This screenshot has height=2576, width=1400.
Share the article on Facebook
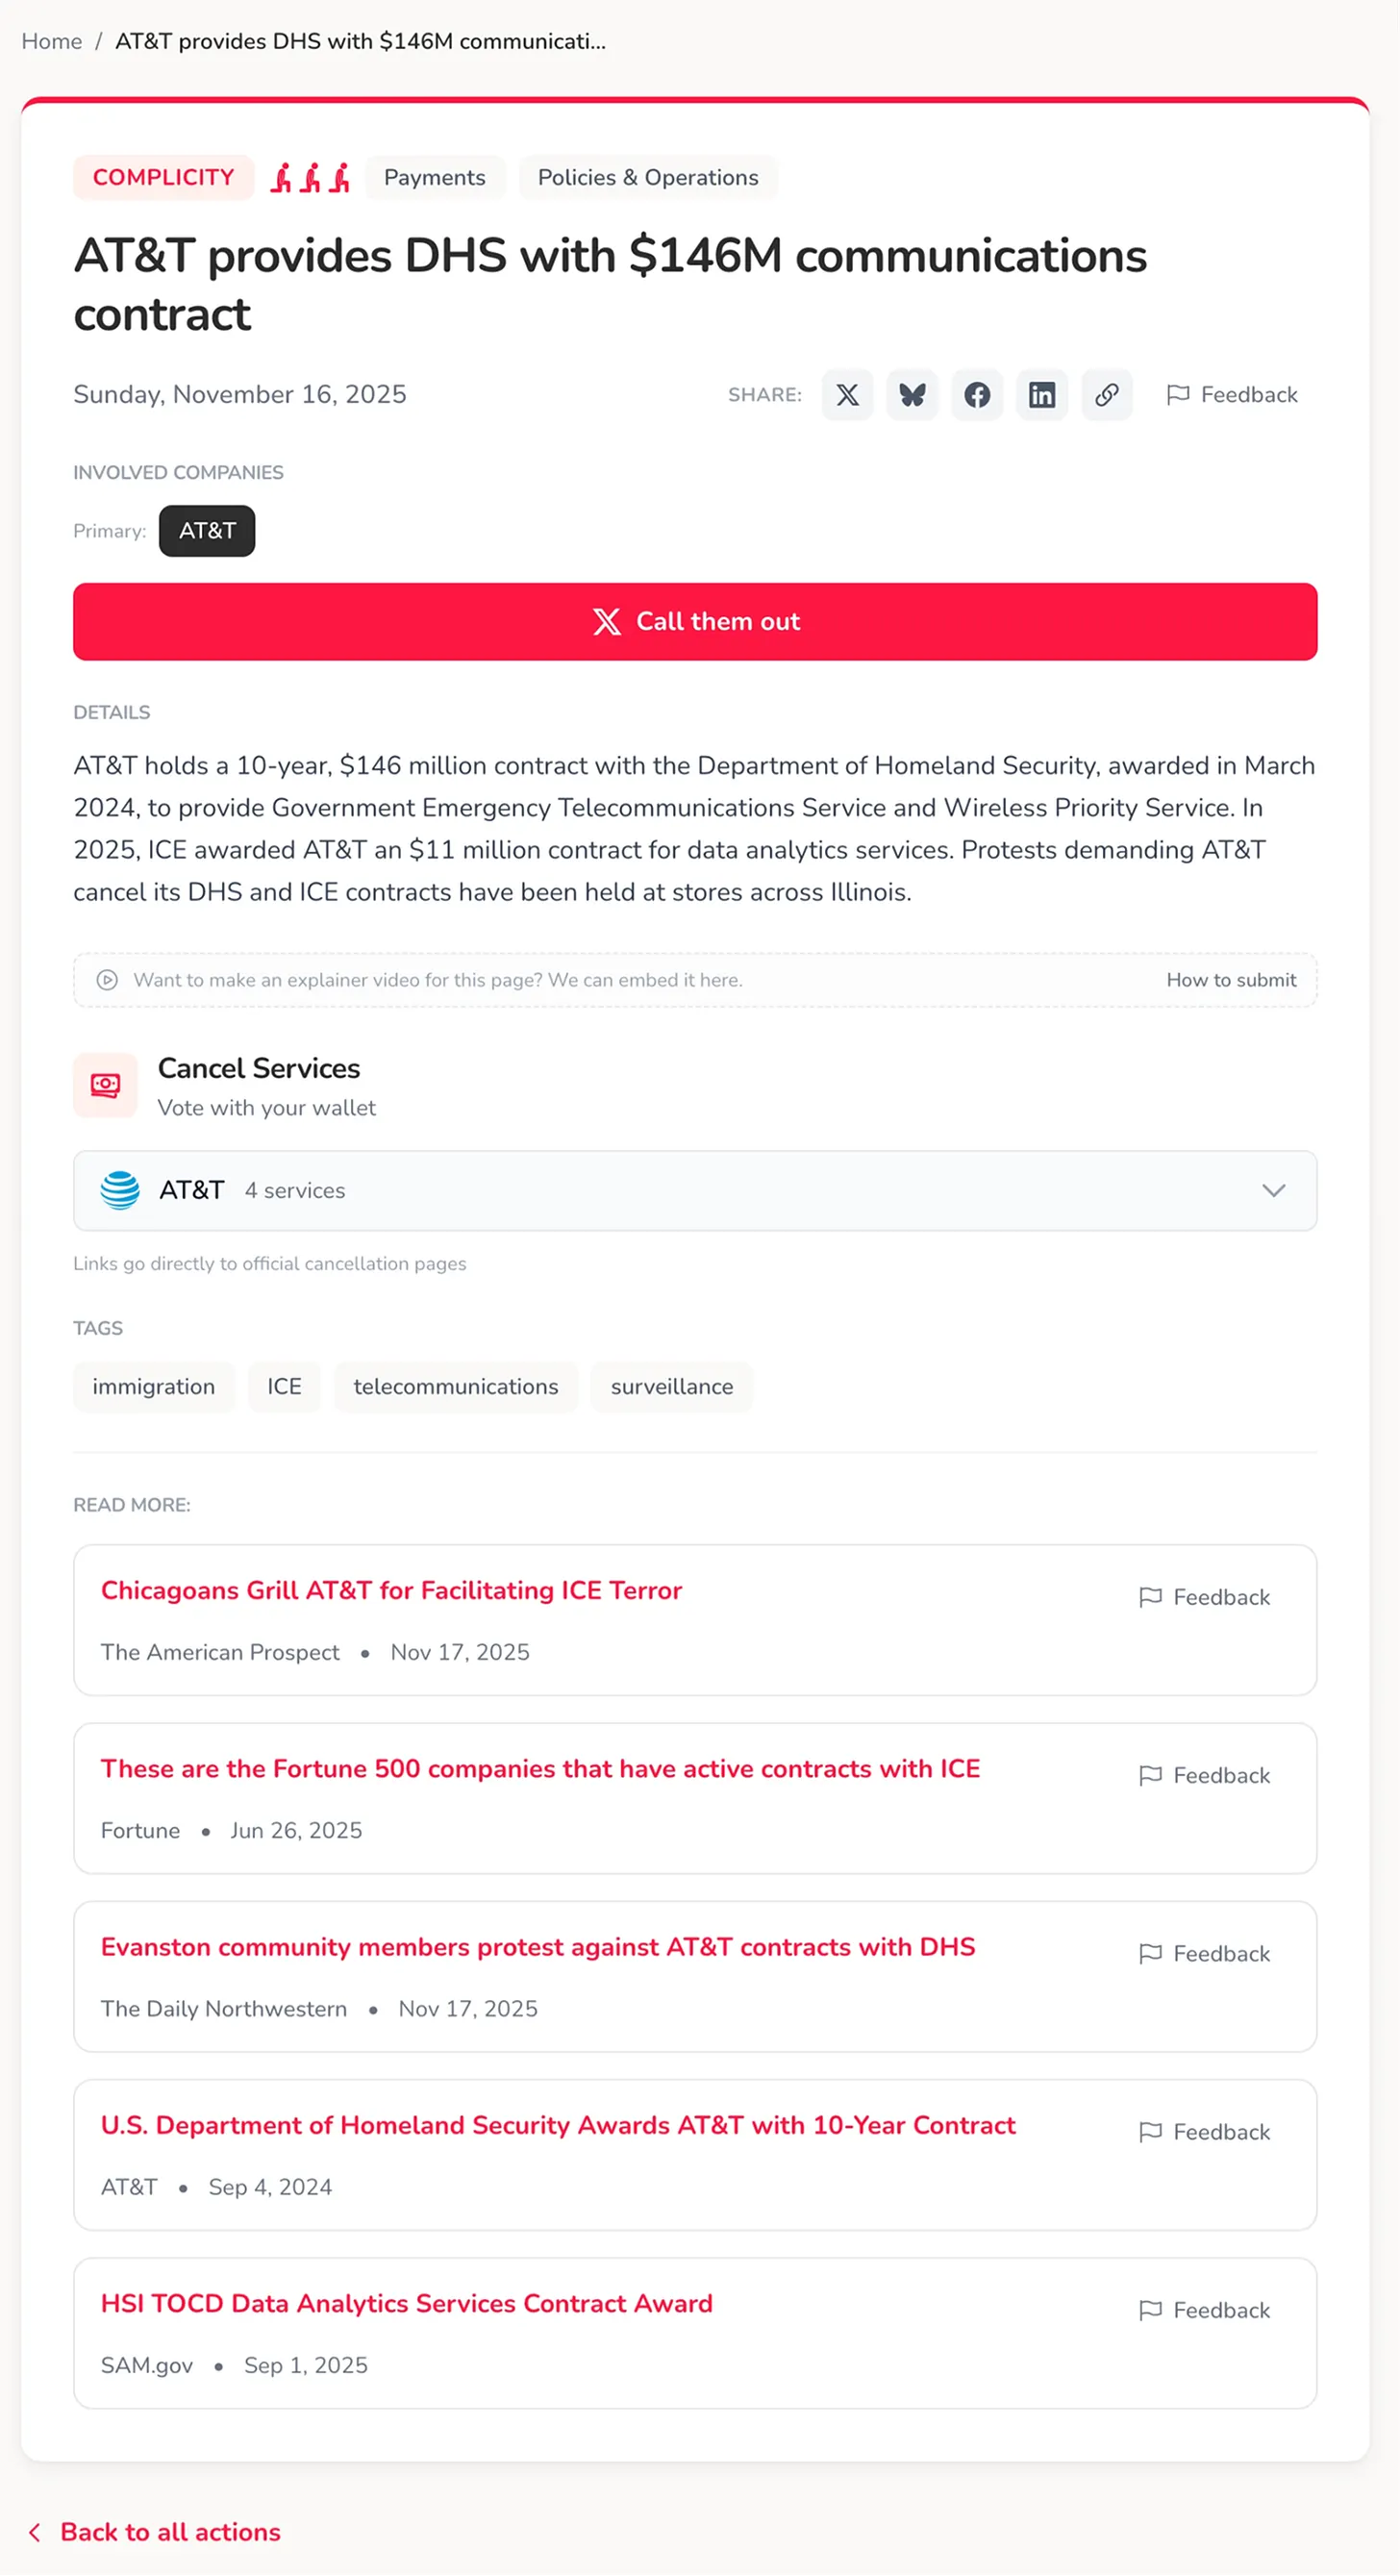[977, 395]
